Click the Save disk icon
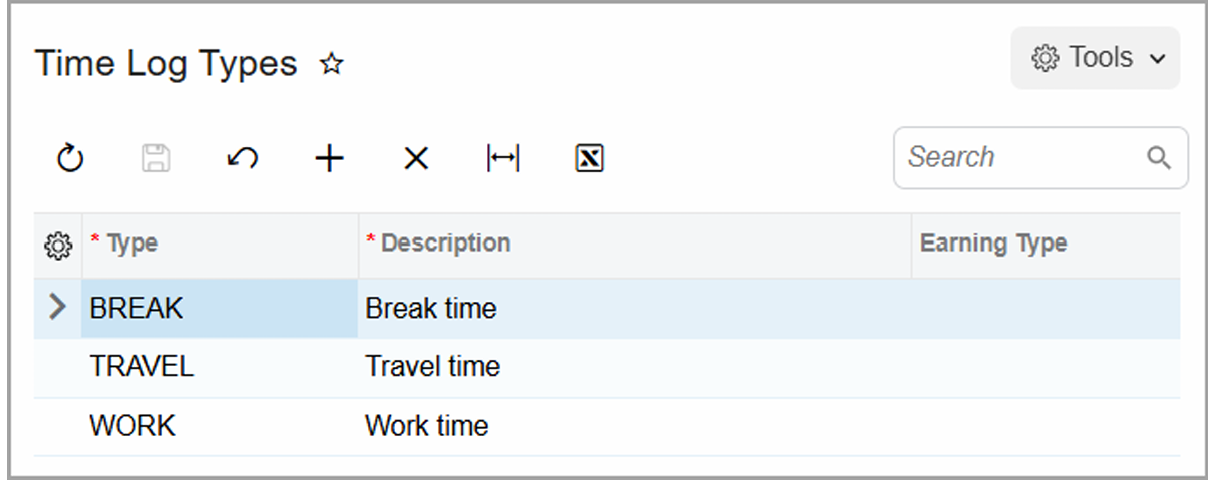The width and height of the screenshot is (1212, 484). click(156, 158)
